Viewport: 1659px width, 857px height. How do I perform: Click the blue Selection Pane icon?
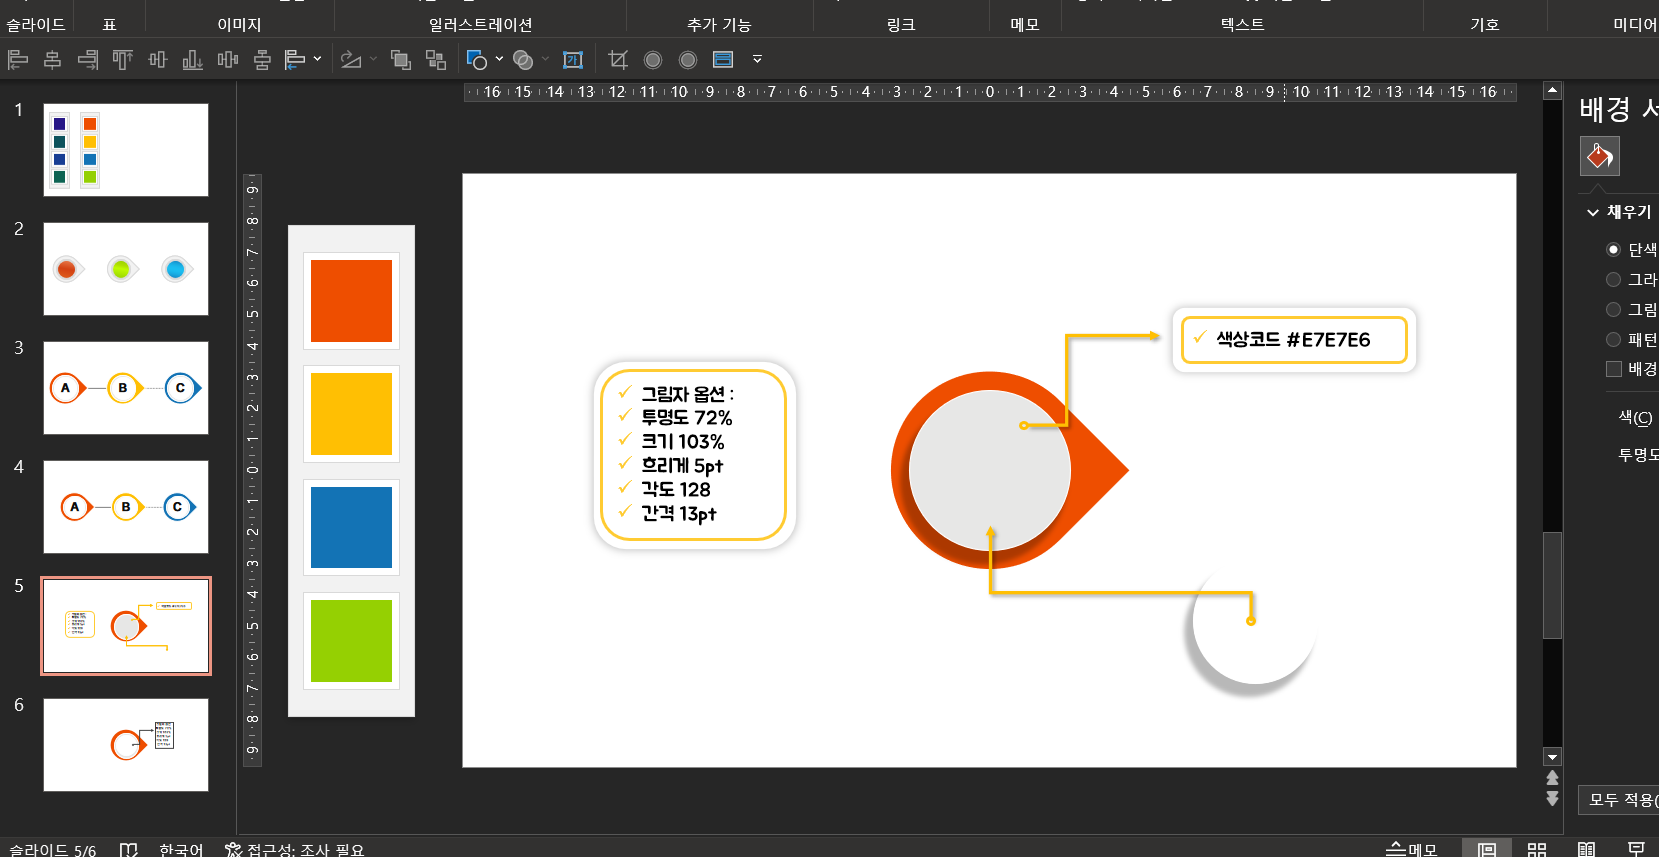click(723, 60)
